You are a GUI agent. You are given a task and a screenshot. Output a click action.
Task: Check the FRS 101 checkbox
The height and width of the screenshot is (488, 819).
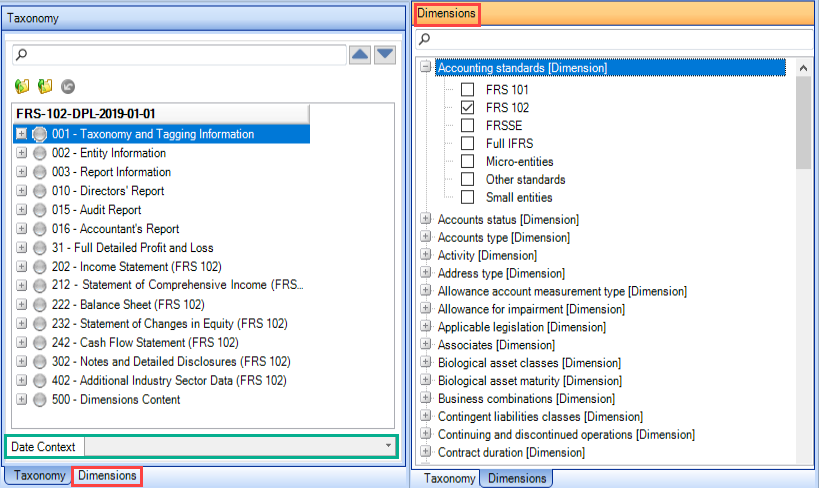tap(467, 89)
